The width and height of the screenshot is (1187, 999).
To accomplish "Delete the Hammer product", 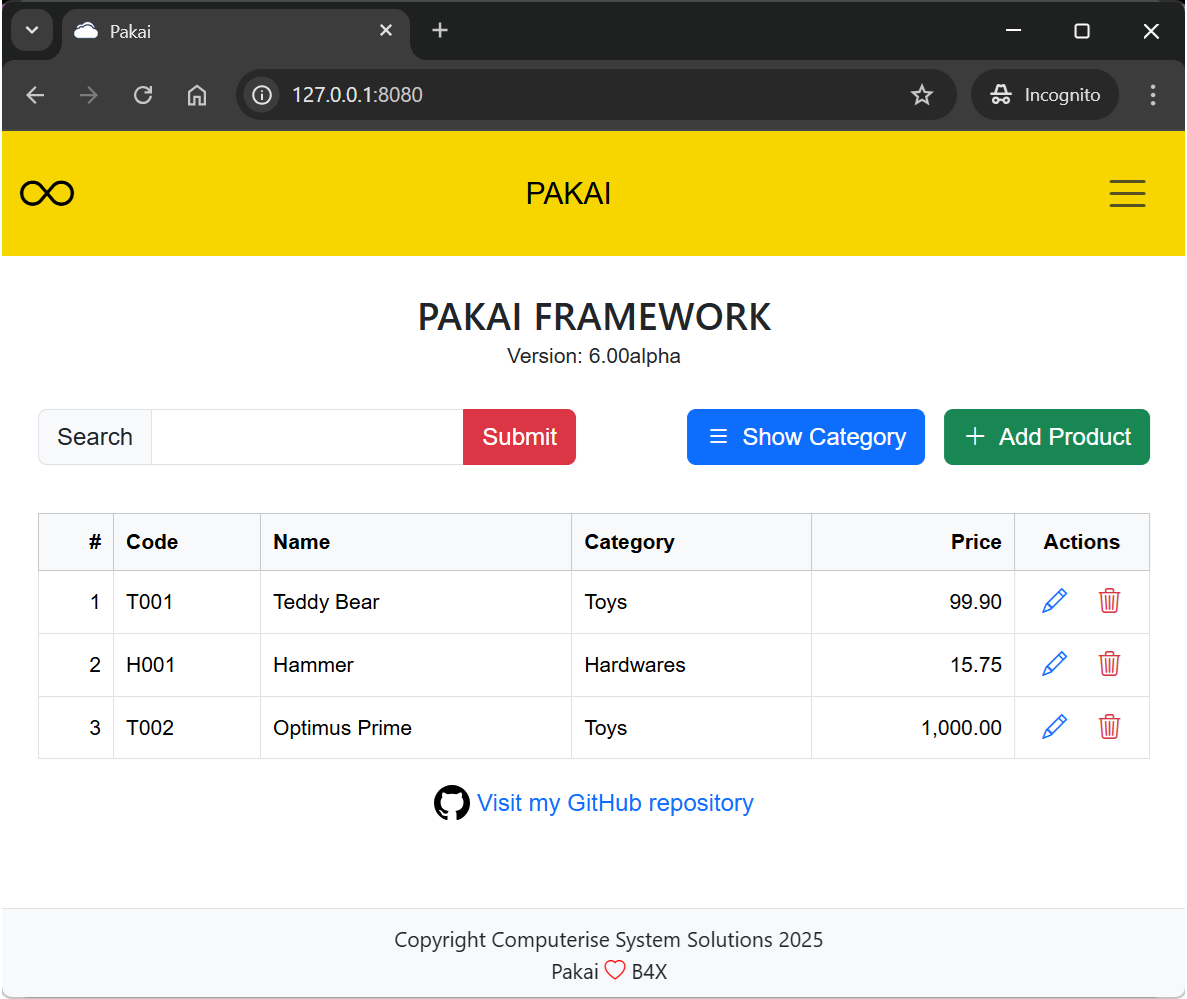I will coord(1109,664).
